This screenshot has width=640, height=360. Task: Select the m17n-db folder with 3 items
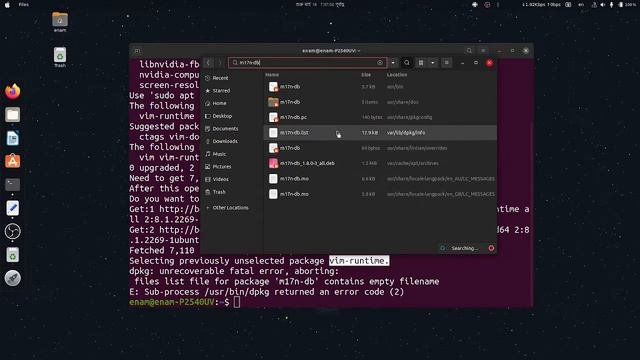380,102
